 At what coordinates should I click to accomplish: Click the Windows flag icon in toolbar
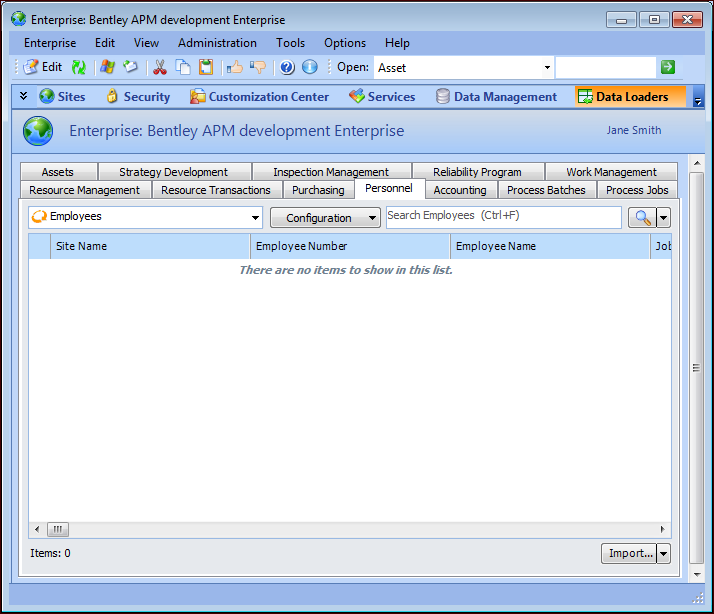(x=107, y=67)
